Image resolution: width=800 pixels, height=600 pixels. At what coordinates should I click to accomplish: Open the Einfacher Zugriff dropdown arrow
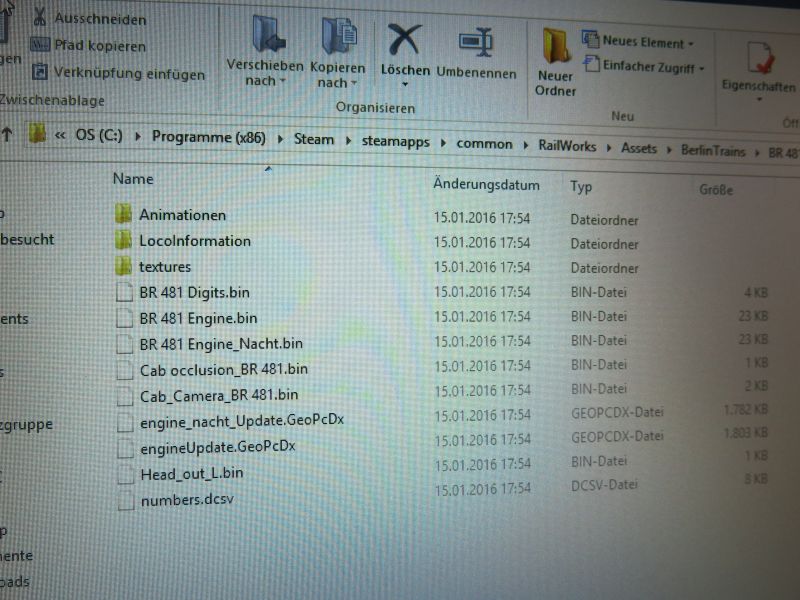tap(702, 68)
